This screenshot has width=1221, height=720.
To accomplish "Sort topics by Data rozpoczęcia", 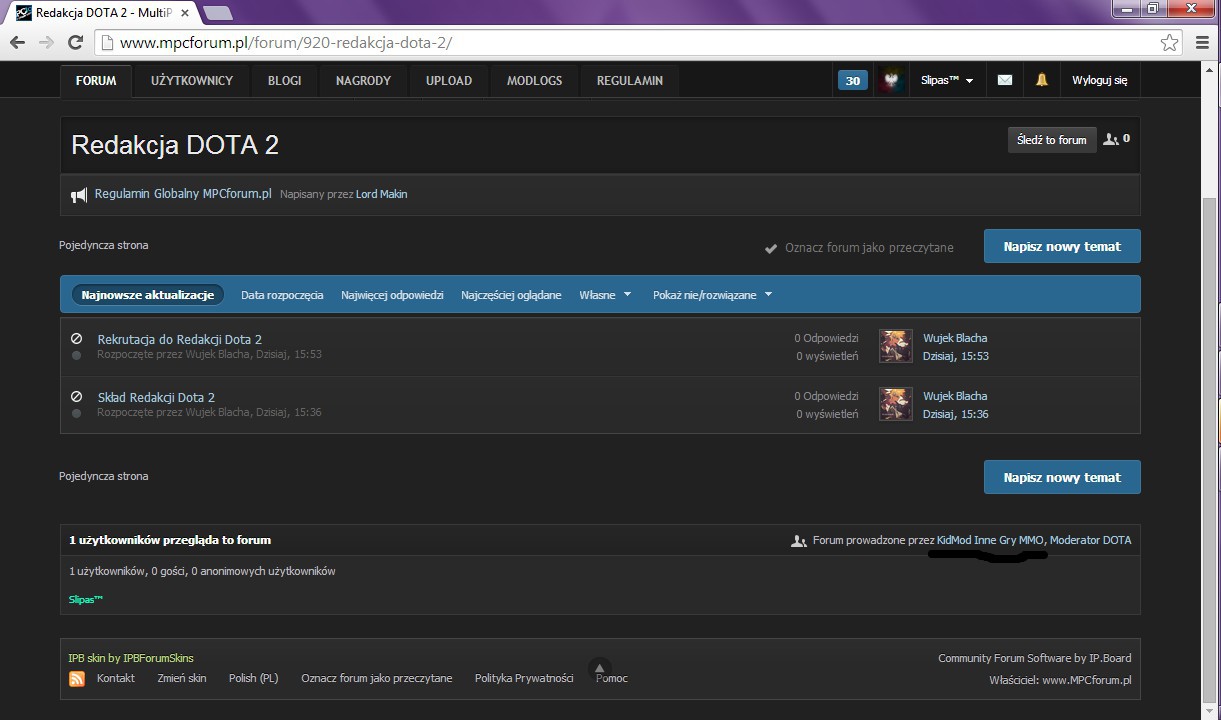I will [282, 295].
